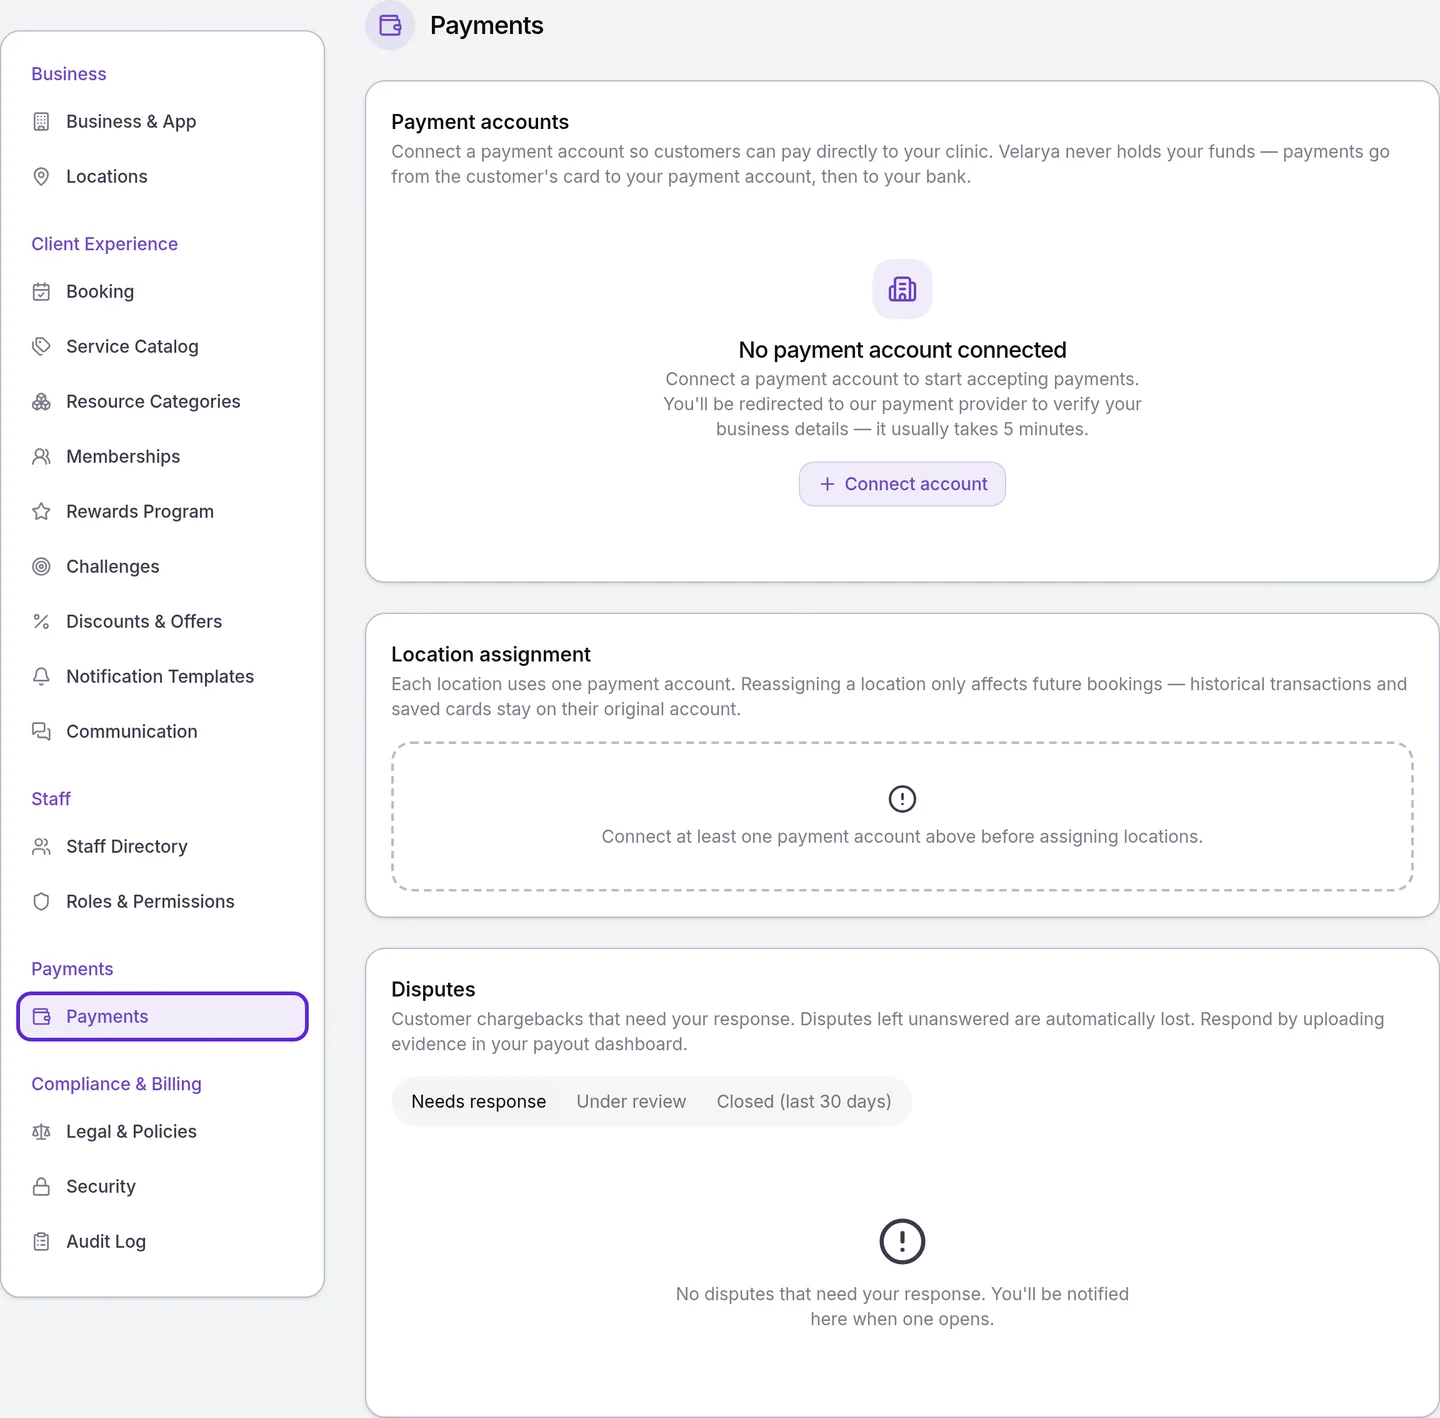The image size is (1440, 1418).
Task: Switch to the Under review disputes tab
Action: [x=631, y=1102]
